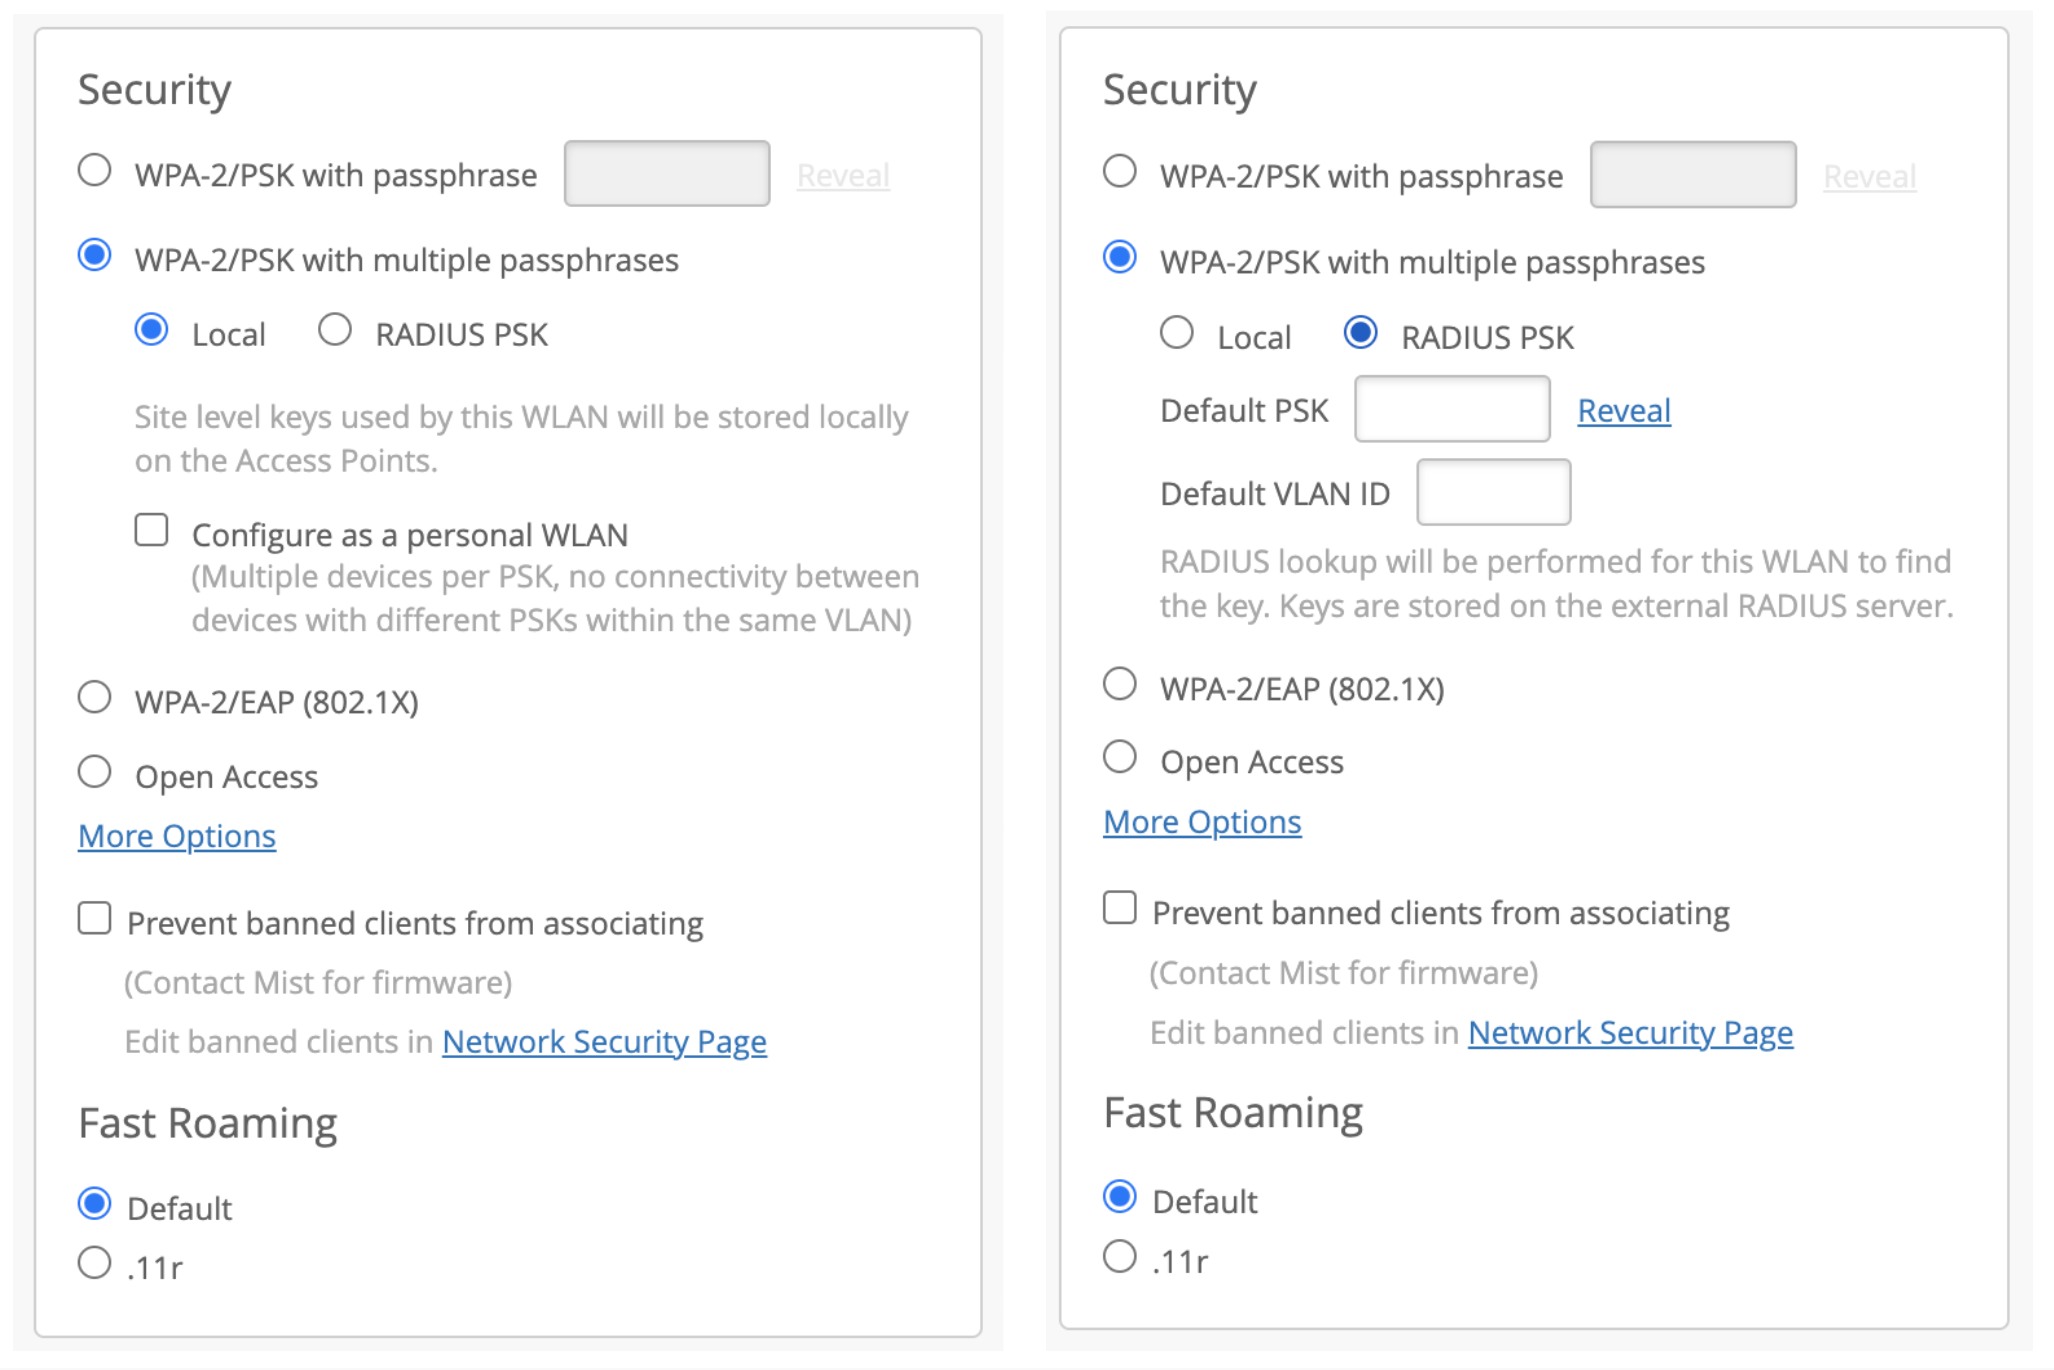Check Prevent banned clients in right panel

(x=1120, y=908)
